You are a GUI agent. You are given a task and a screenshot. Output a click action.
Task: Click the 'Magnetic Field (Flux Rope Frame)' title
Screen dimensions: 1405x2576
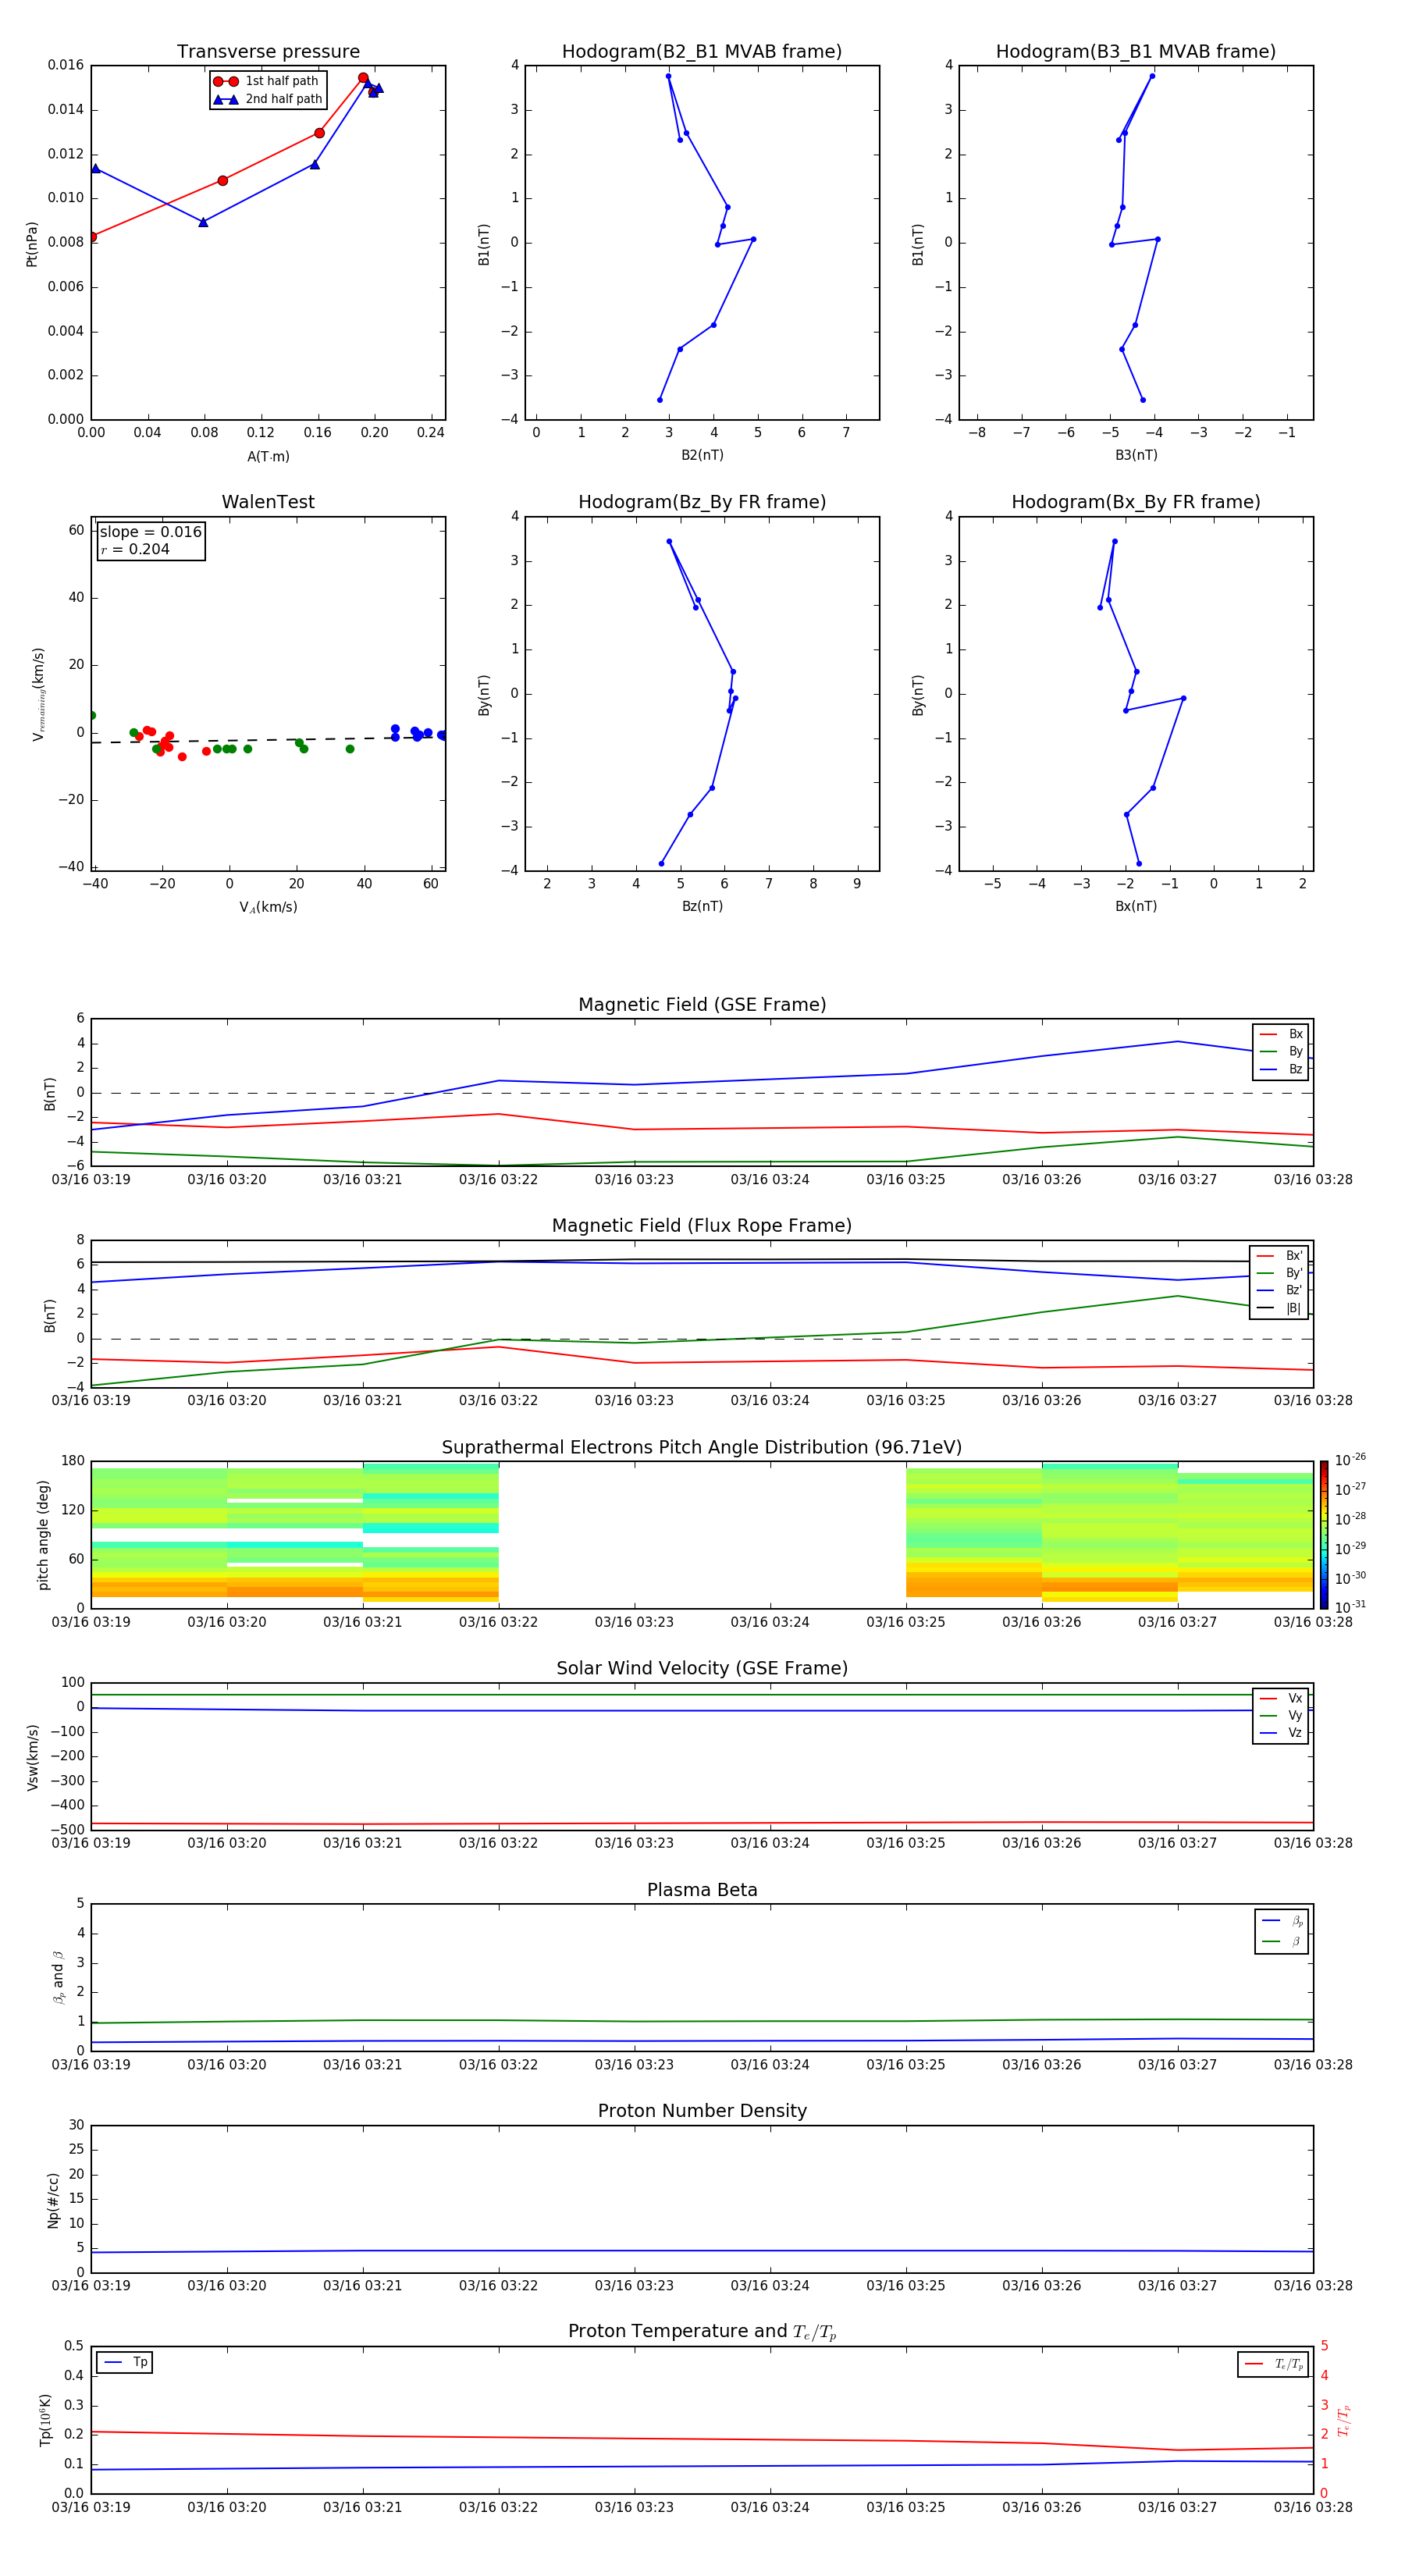click(702, 1226)
